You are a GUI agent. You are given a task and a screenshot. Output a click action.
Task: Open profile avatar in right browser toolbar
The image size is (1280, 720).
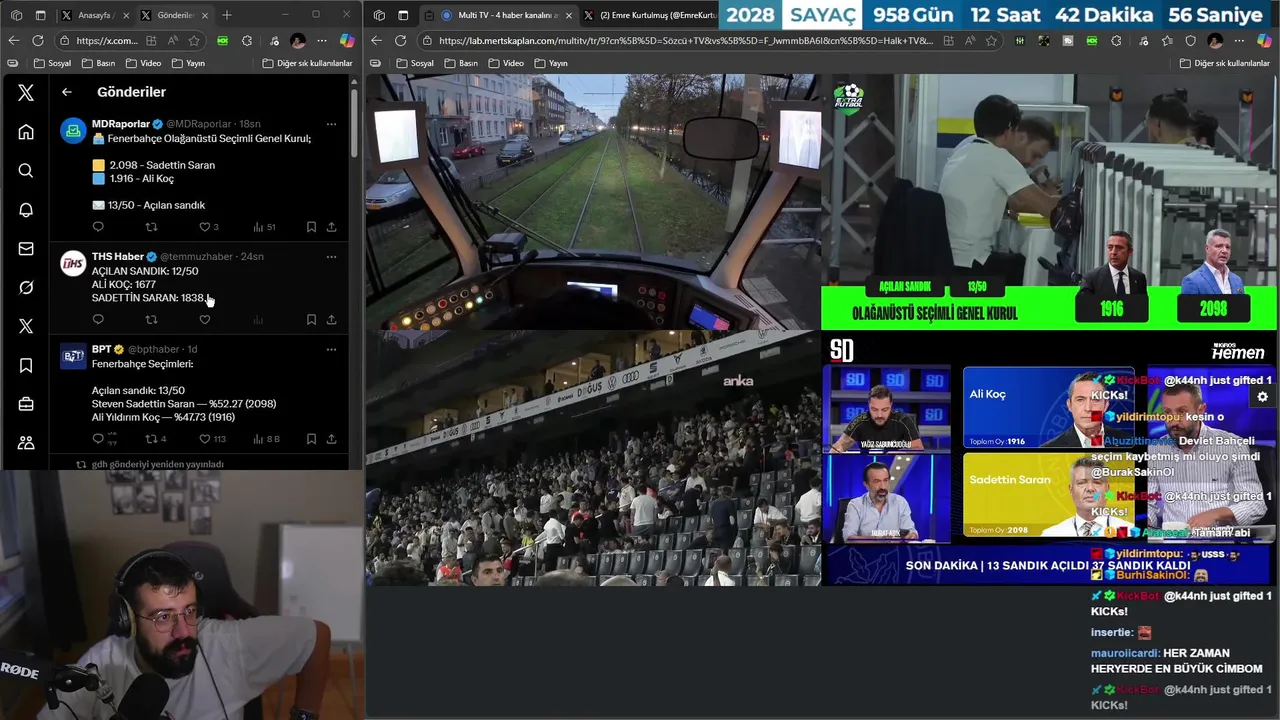point(1215,40)
